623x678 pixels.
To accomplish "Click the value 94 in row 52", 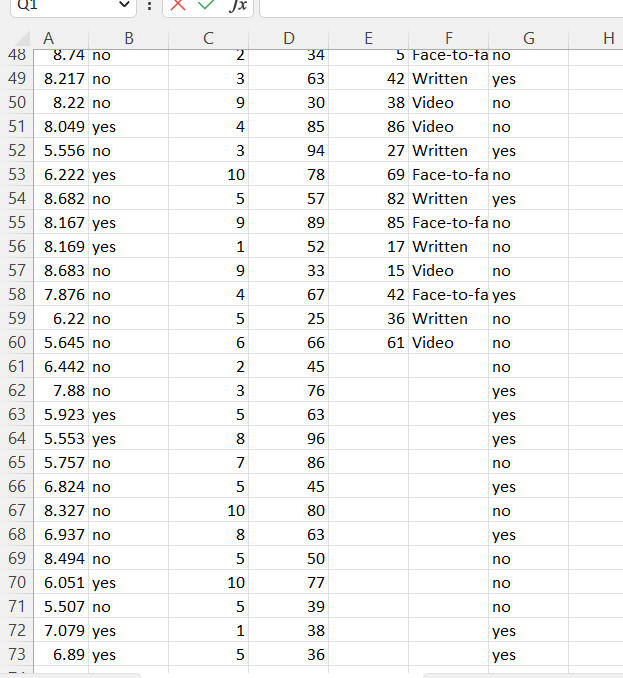I will [289, 150].
